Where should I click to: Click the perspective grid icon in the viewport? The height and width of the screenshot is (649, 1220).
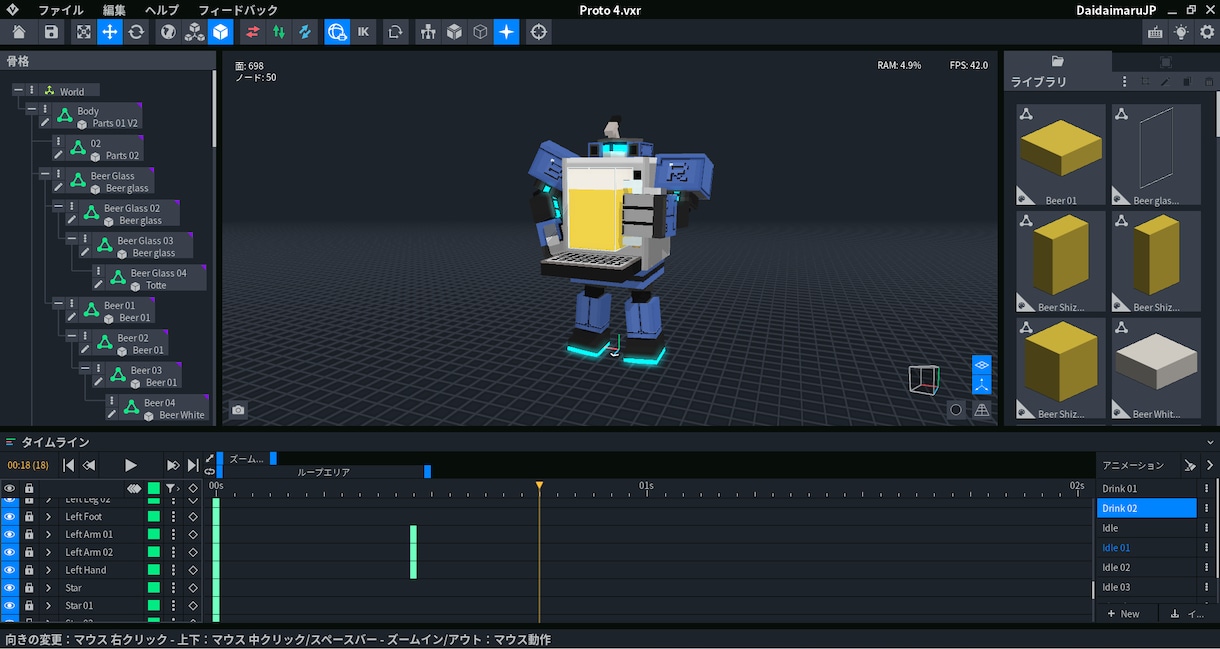click(982, 410)
